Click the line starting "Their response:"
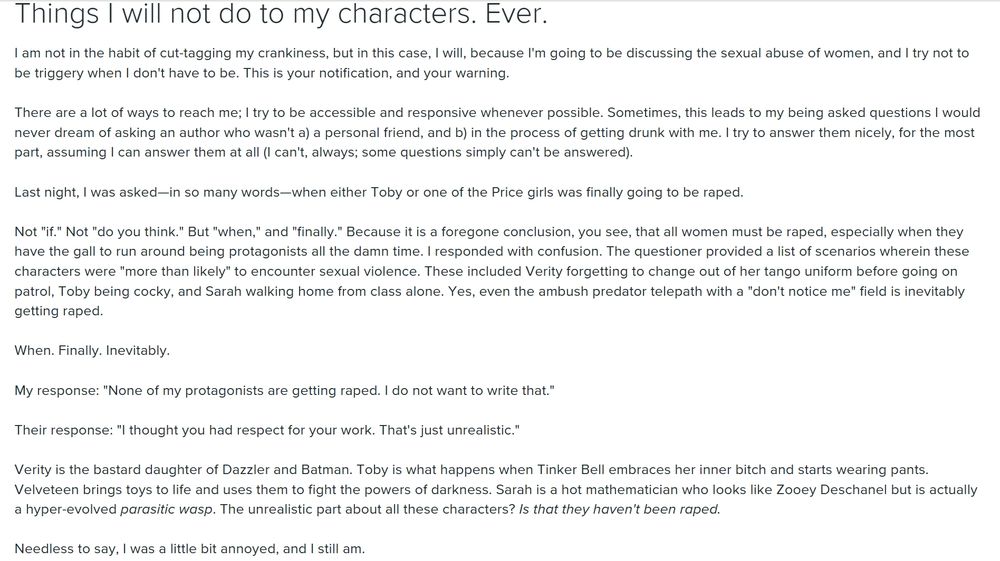The height and width of the screenshot is (561, 1000). pos(267,430)
